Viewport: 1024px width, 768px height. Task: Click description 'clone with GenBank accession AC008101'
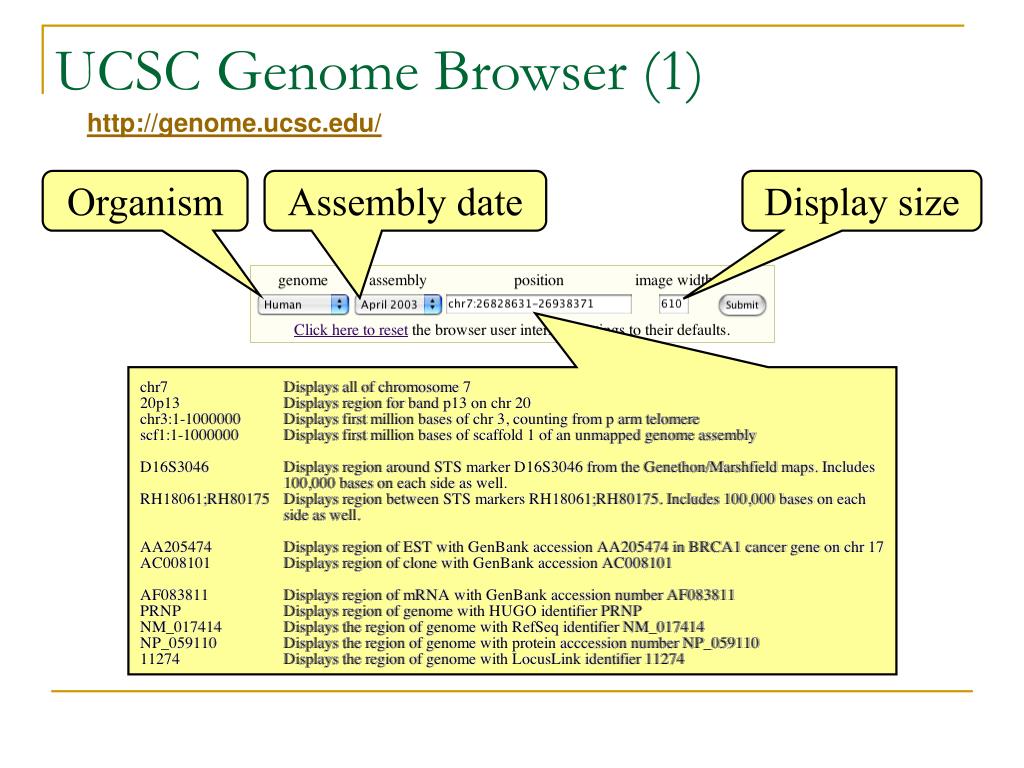pos(477,563)
